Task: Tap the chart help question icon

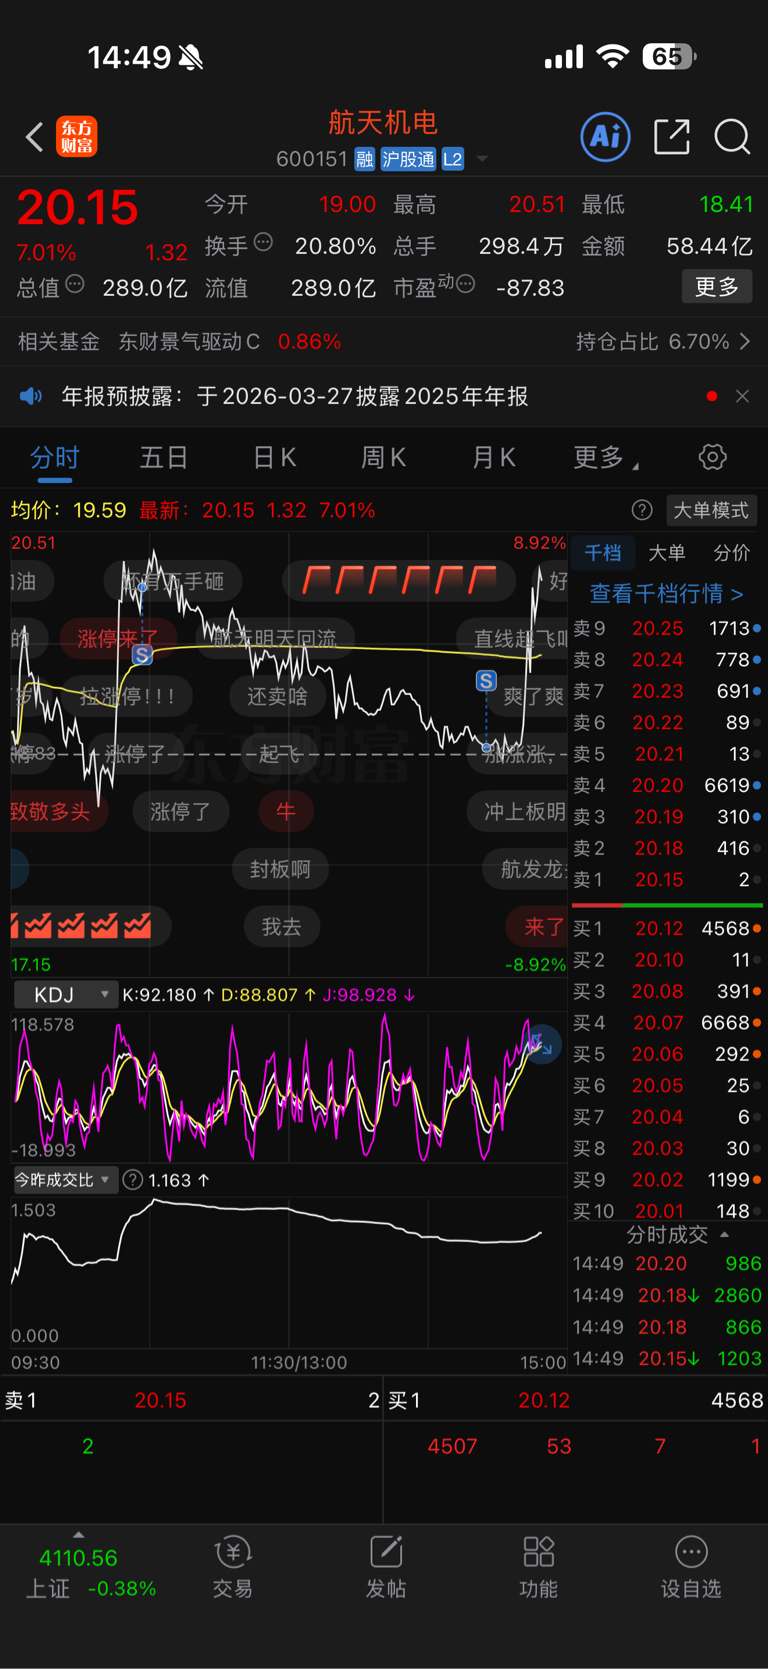Action: click(x=642, y=510)
